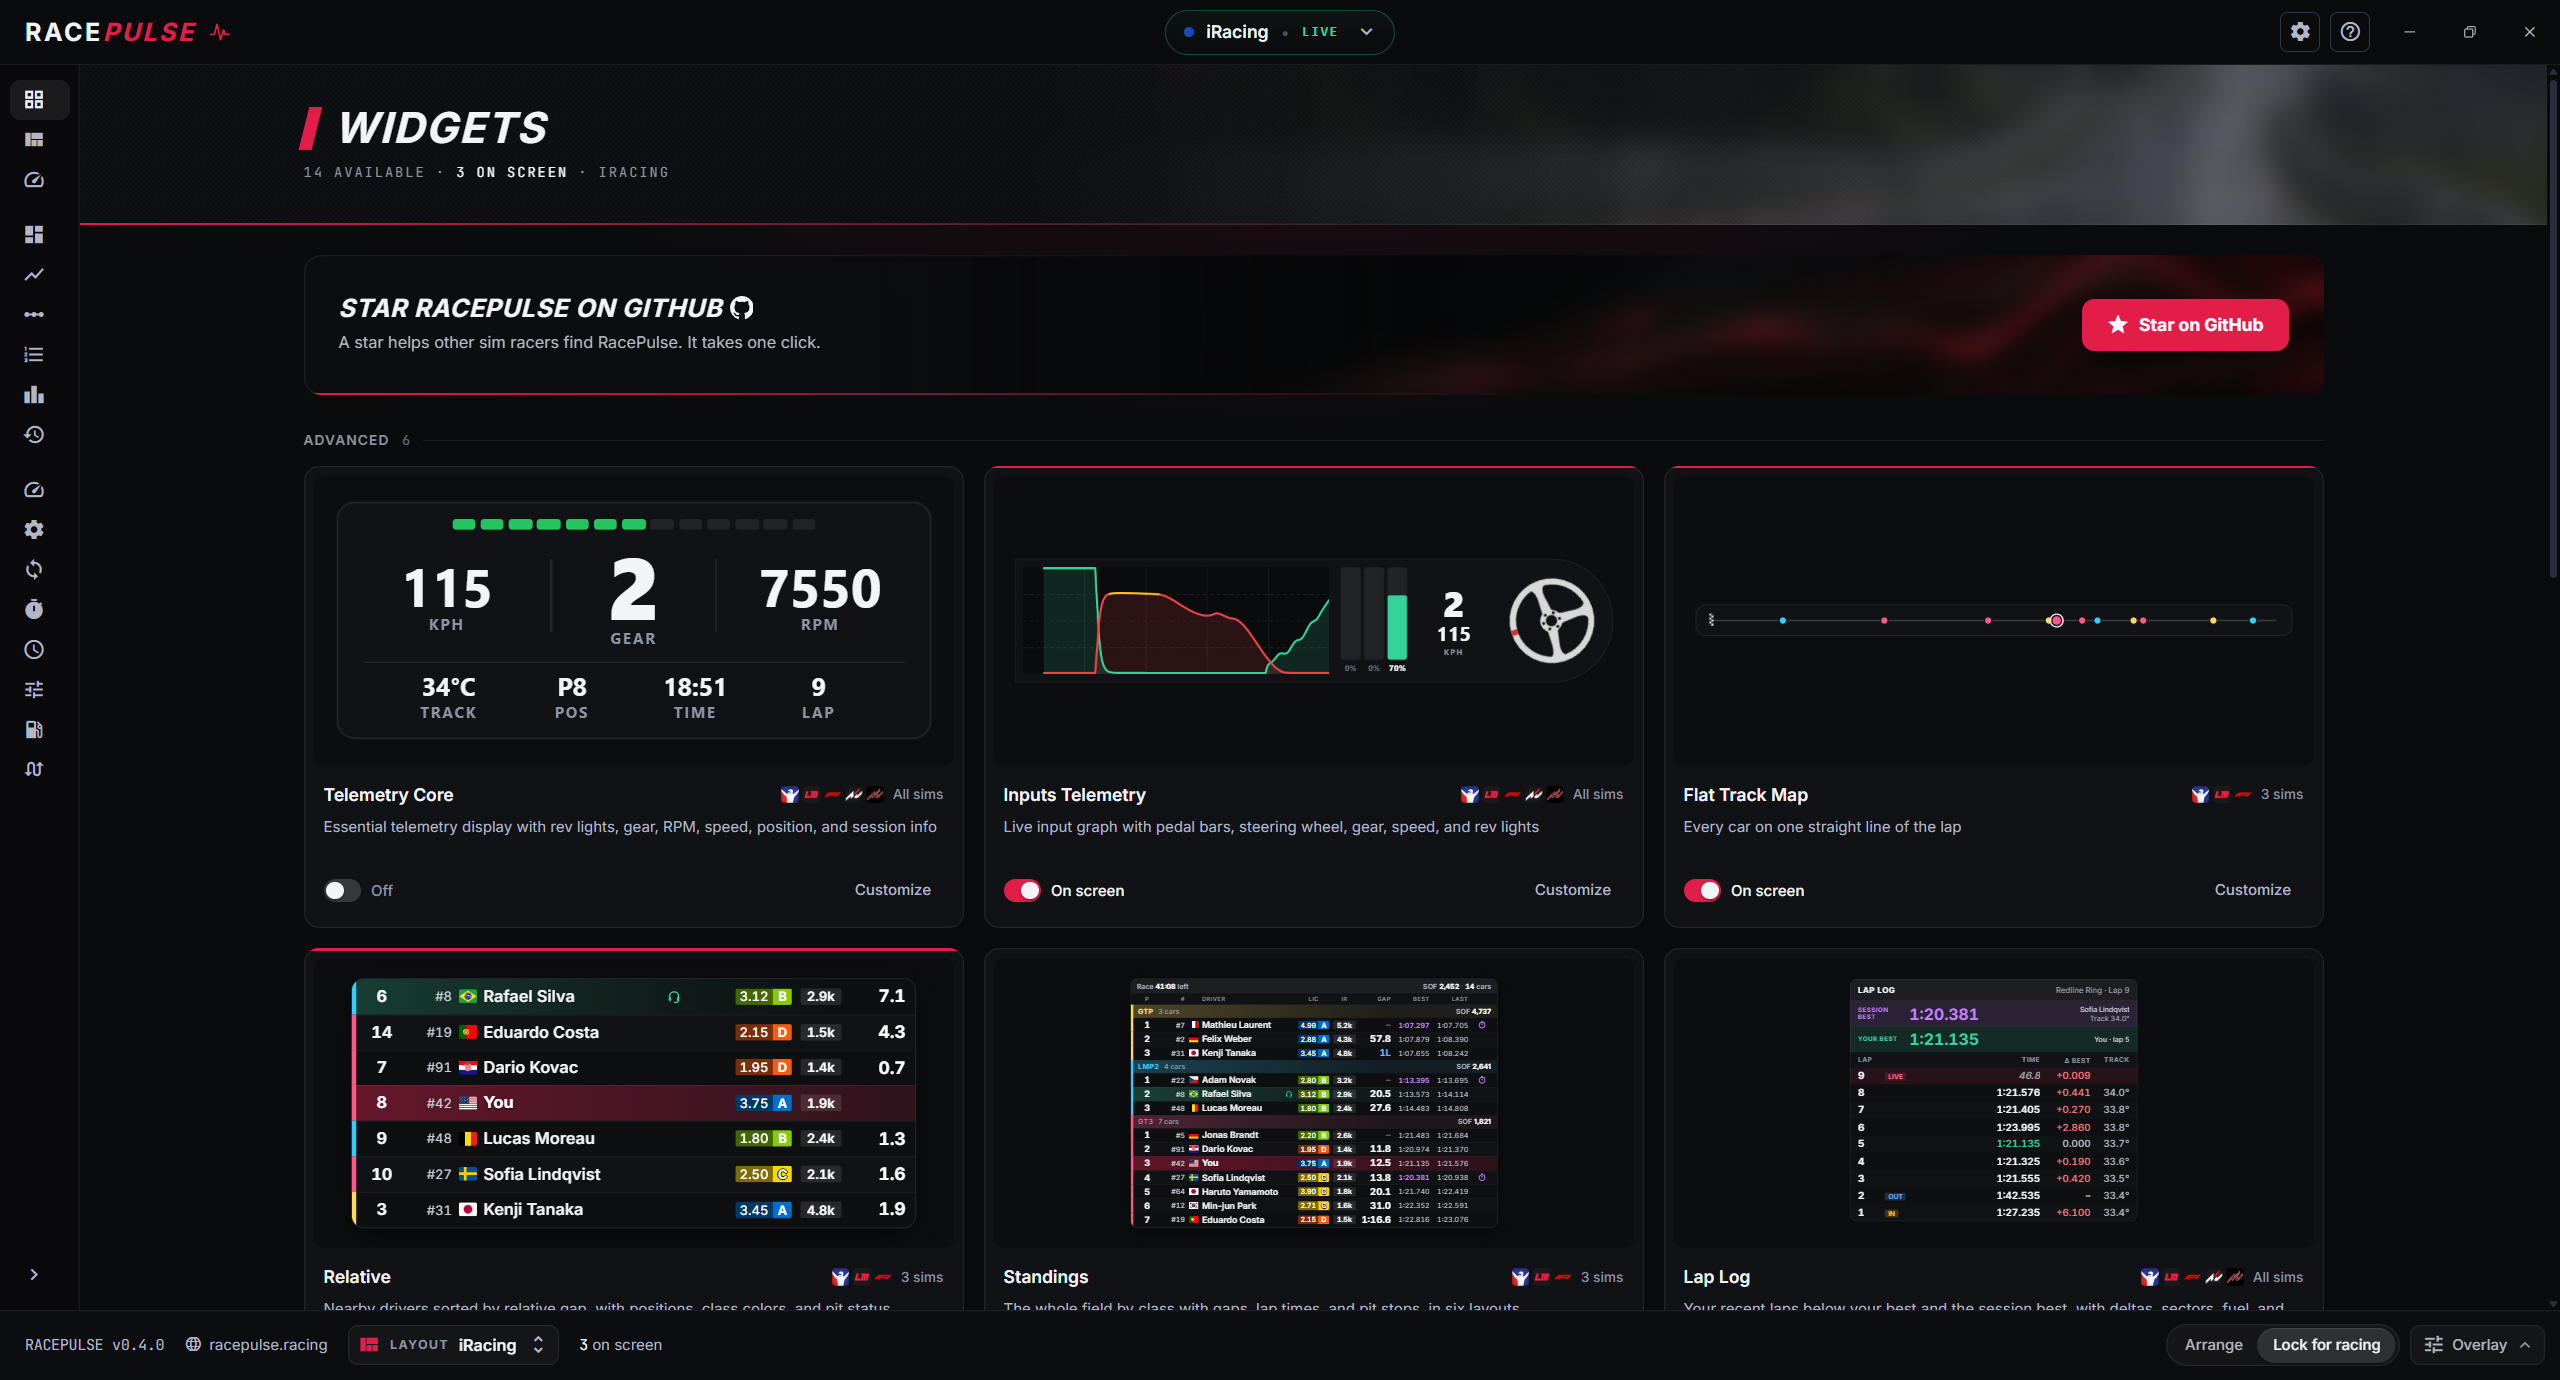The image size is (2560, 1380).
Task: Open the dashboard tiles icon in sidebar
Action: point(34,234)
